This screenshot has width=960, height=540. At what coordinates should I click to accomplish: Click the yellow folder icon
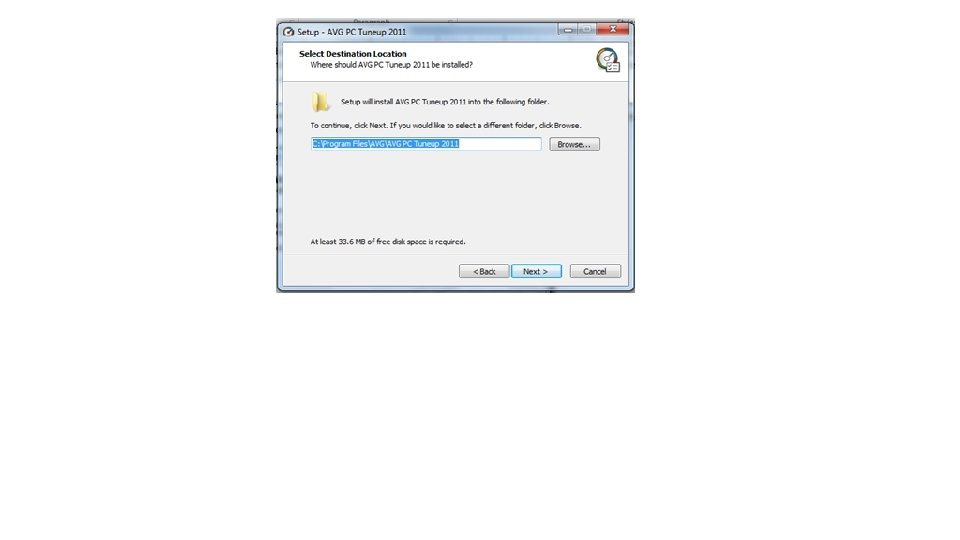tap(320, 102)
